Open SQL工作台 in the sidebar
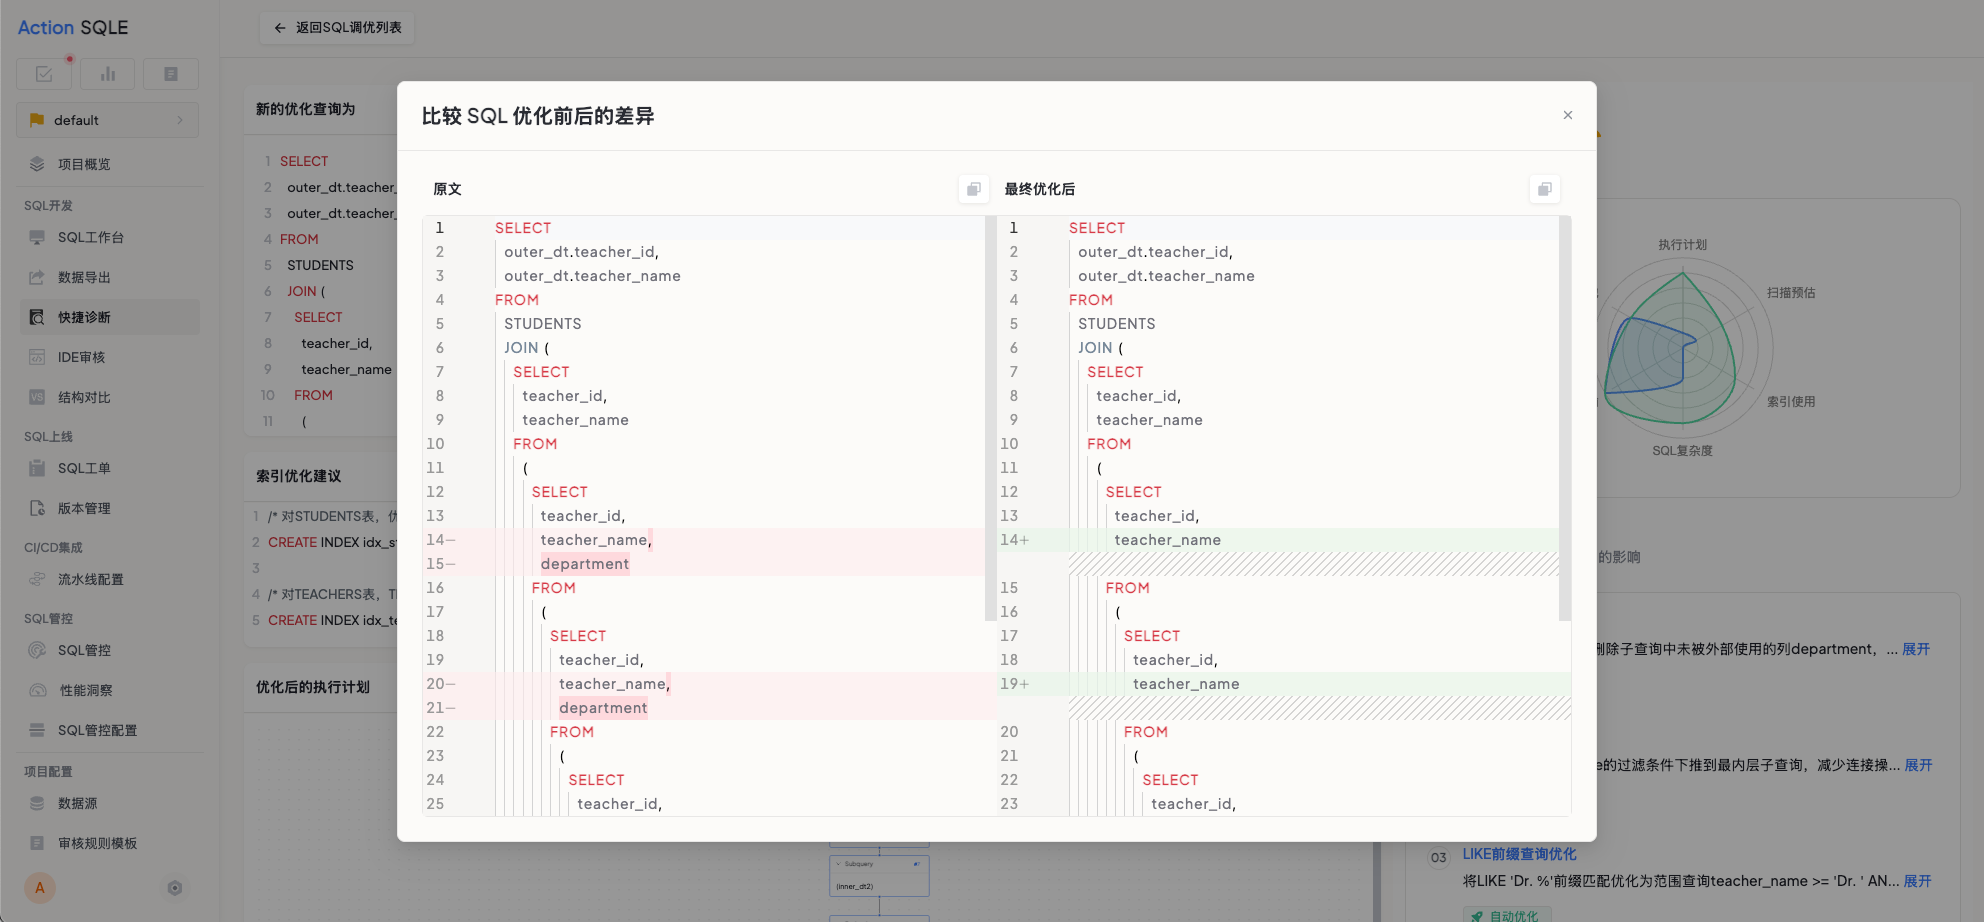This screenshot has height=922, width=1984. click(x=90, y=238)
